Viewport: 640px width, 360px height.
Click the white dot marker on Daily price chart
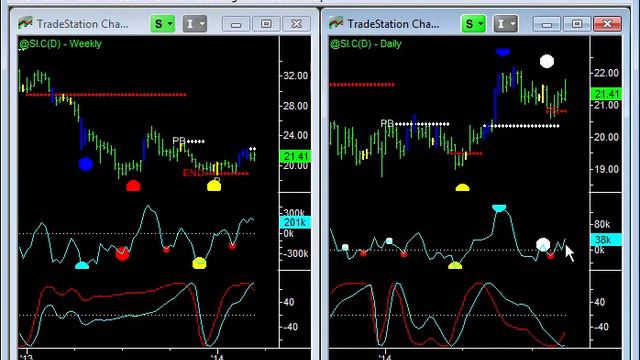tap(547, 61)
